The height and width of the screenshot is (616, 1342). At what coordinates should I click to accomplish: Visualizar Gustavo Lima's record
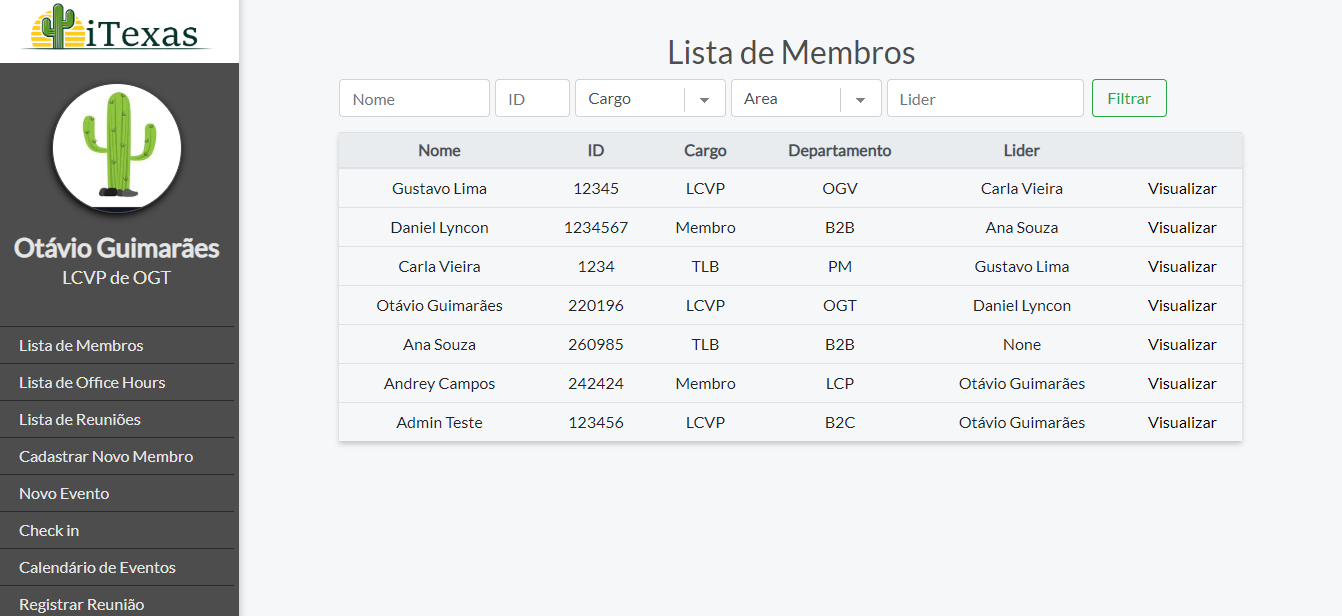[x=1182, y=188]
